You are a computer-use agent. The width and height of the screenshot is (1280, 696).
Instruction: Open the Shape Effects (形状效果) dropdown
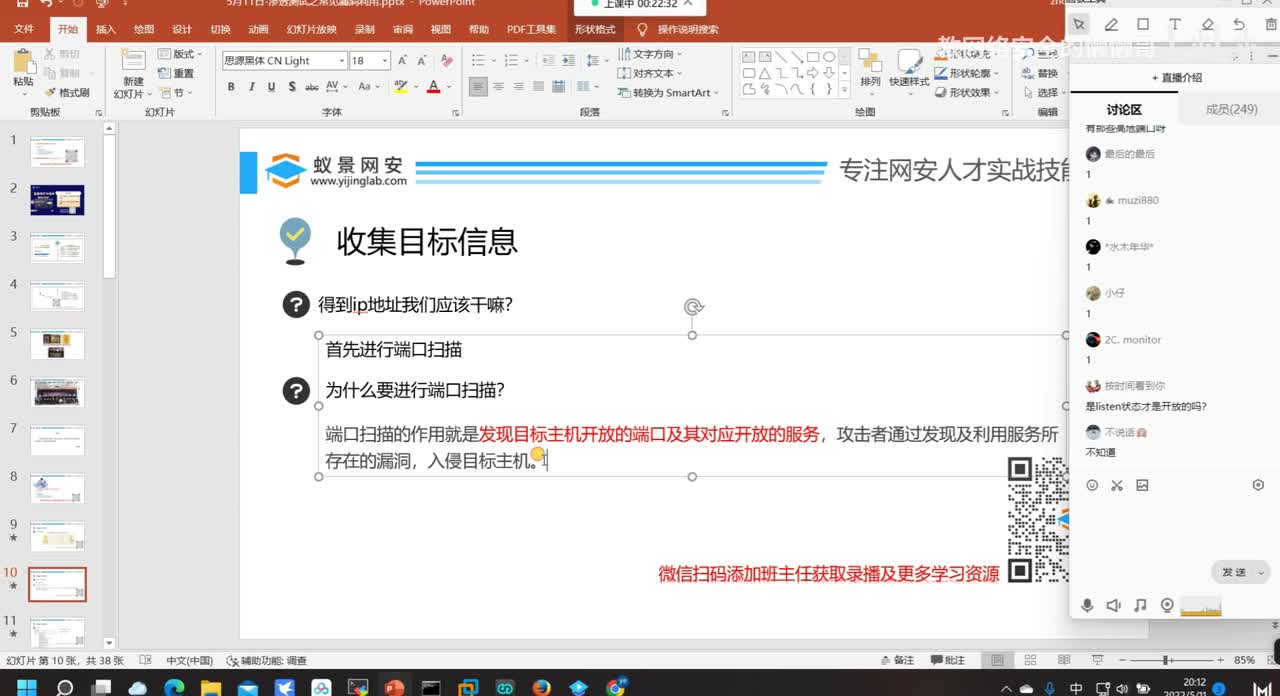(967, 92)
